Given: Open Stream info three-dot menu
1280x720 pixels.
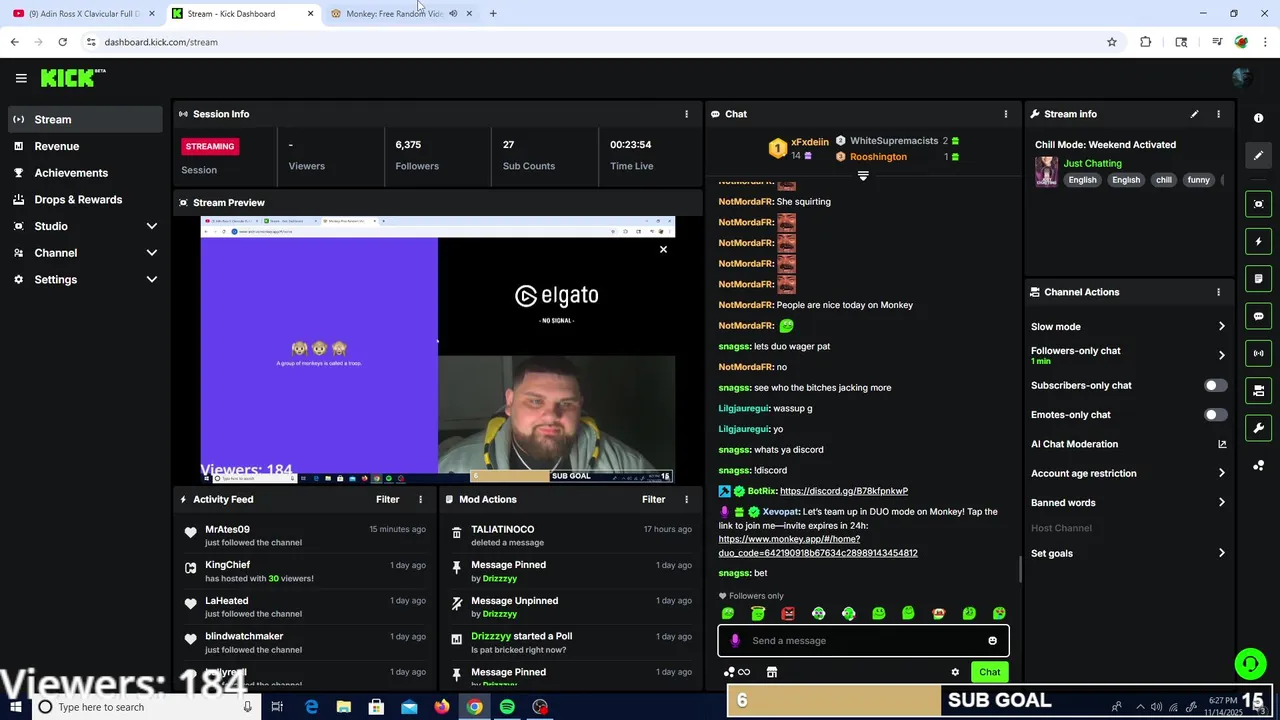Looking at the screenshot, I should coord(1218,114).
